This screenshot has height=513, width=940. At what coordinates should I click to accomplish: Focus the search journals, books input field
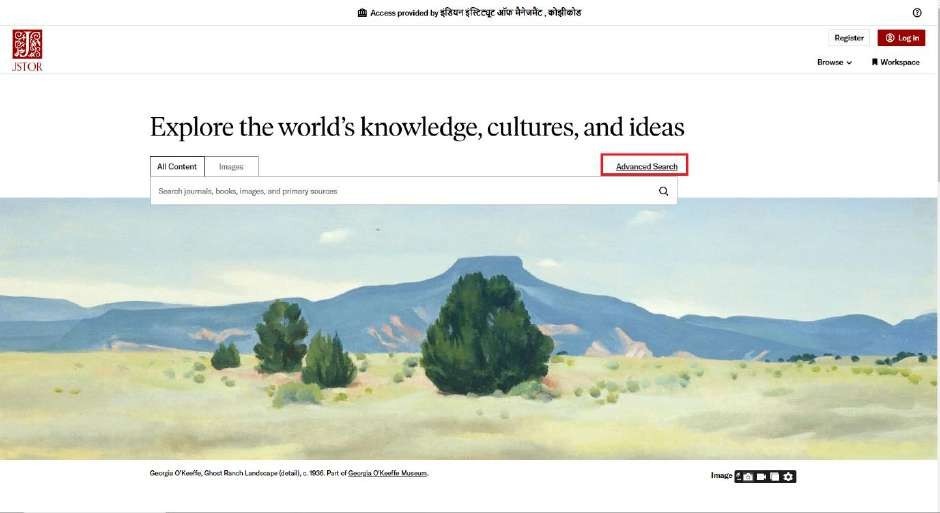click(x=402, y=191)
